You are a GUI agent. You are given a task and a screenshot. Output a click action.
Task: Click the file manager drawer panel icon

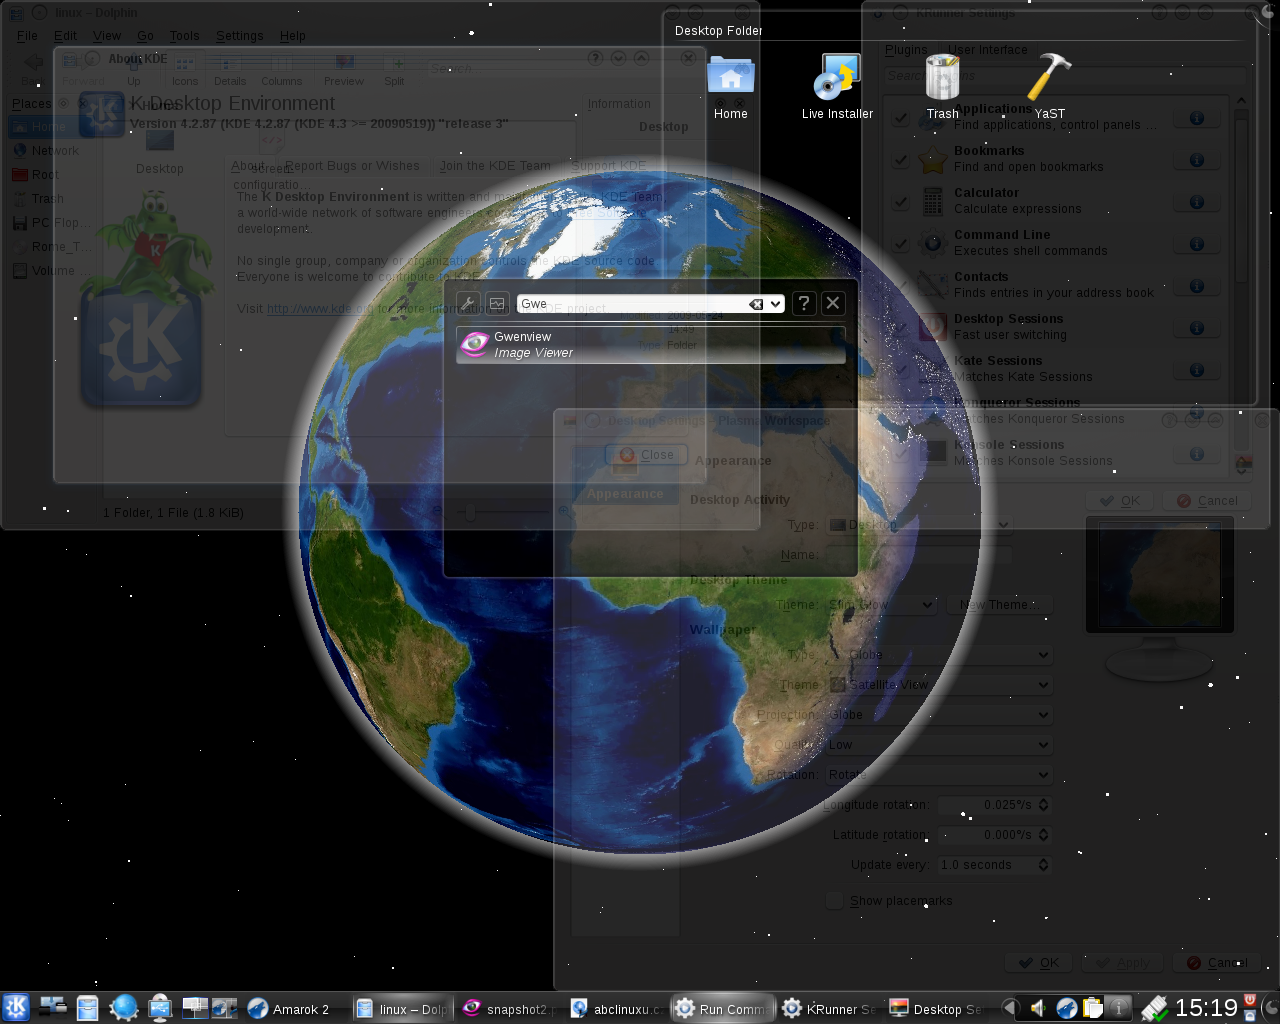coord(88,1009)
